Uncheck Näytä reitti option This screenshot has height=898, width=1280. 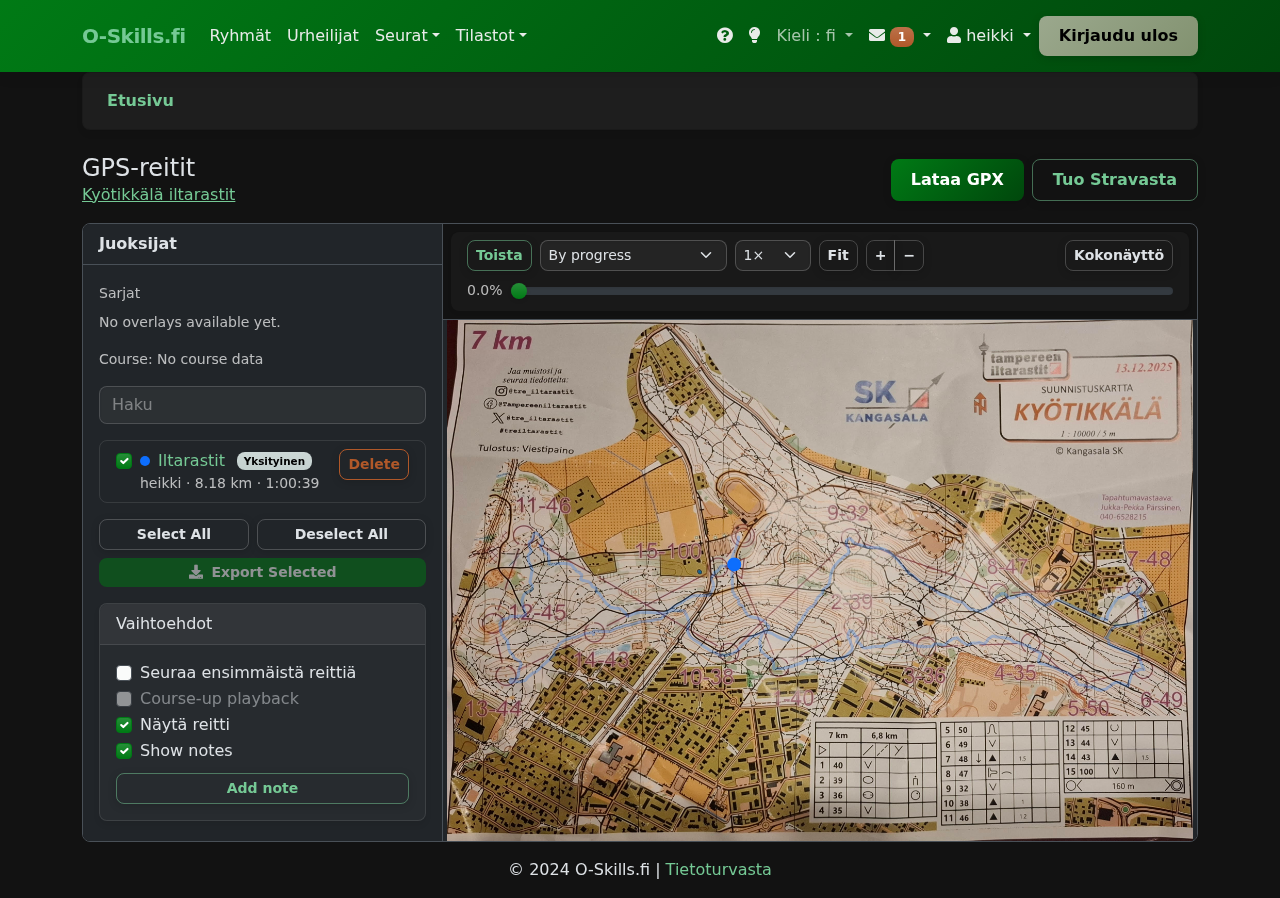coord(124,724)
